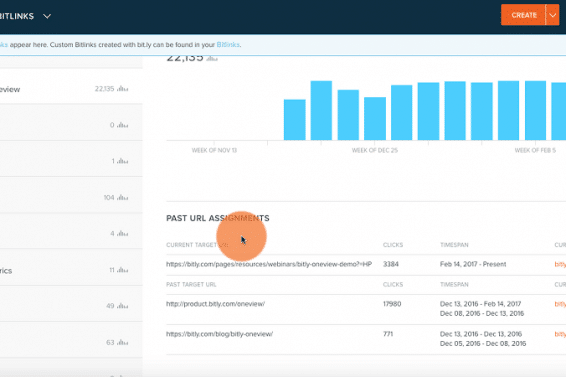Click the WEEK OF NOV 13 axis label
566x377 pixels.
[214, 150]
